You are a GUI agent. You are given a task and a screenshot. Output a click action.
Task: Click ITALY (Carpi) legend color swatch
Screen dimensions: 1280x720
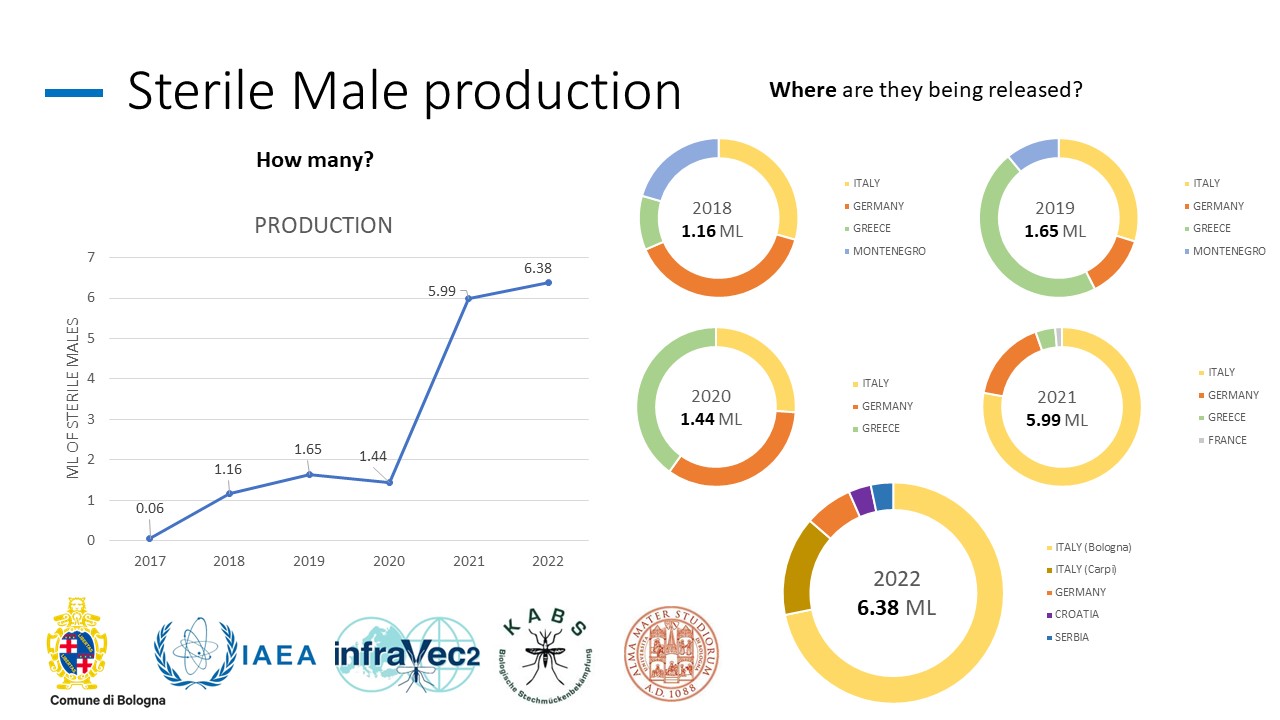(1048, 570)
